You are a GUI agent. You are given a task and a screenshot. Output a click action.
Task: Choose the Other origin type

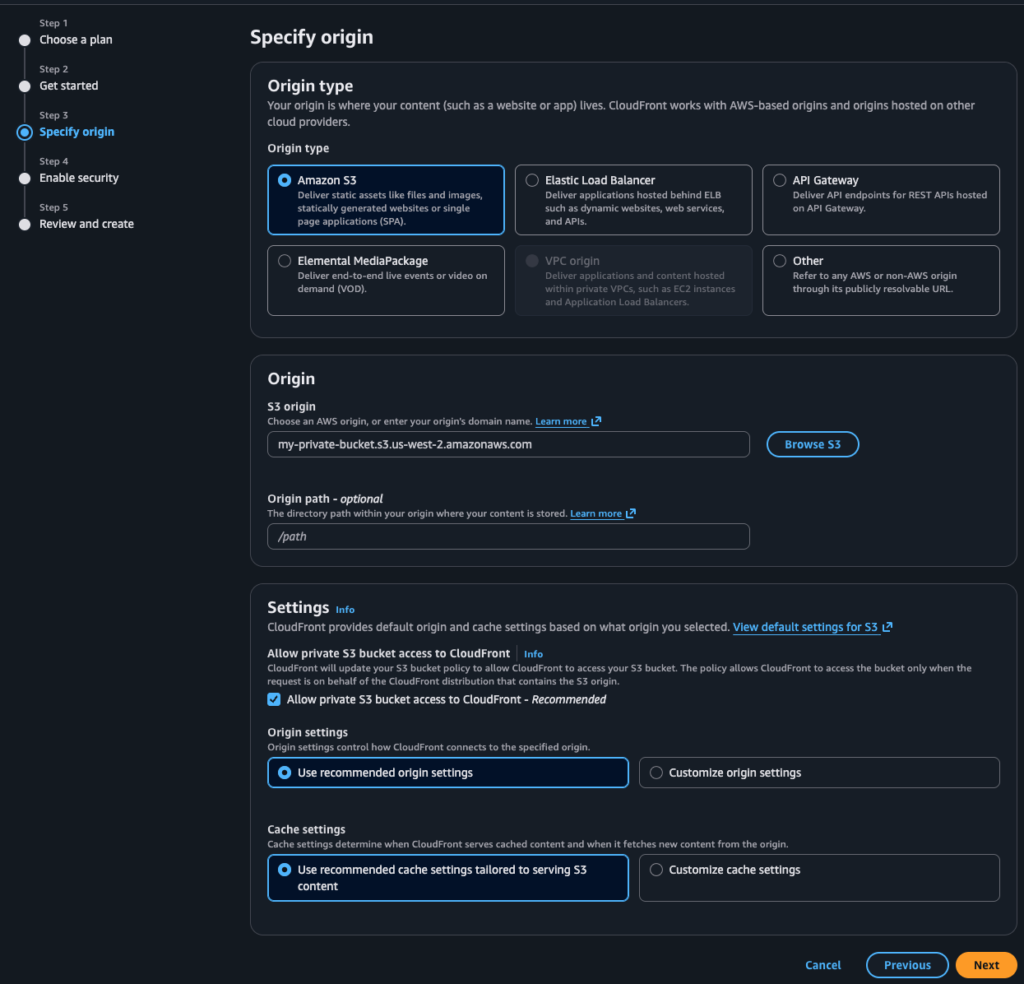point(880,280)
